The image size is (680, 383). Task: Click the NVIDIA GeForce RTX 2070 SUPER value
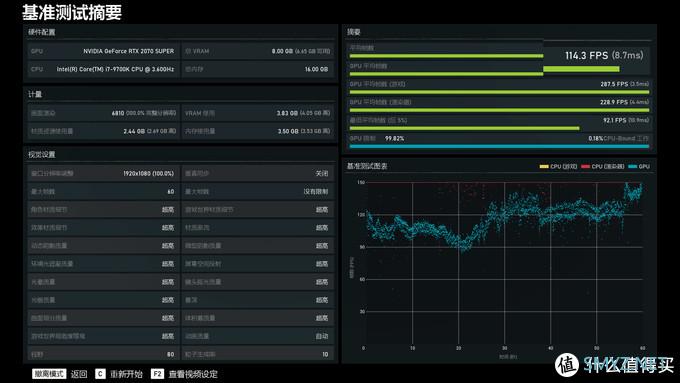tap(129, 51)
